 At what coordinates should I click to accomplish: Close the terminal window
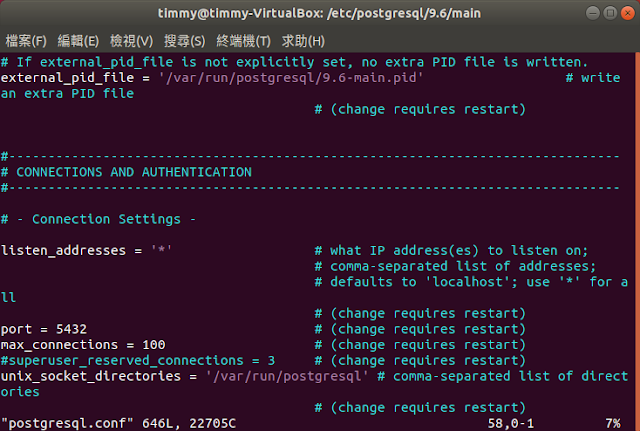click(x=628, y=13)
